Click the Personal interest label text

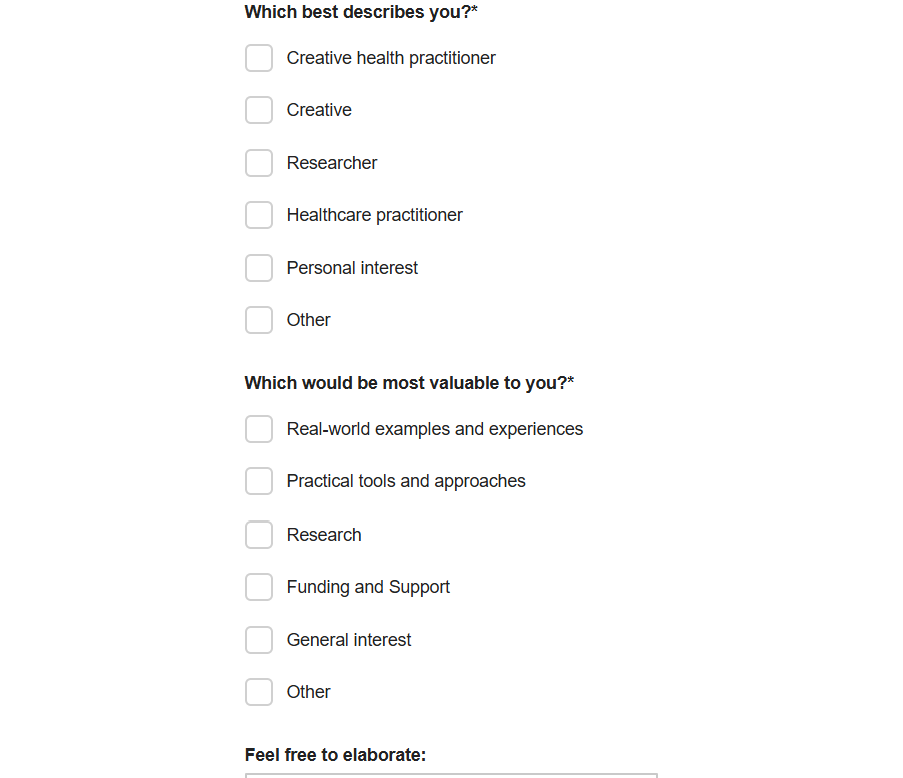coord(352,268)
